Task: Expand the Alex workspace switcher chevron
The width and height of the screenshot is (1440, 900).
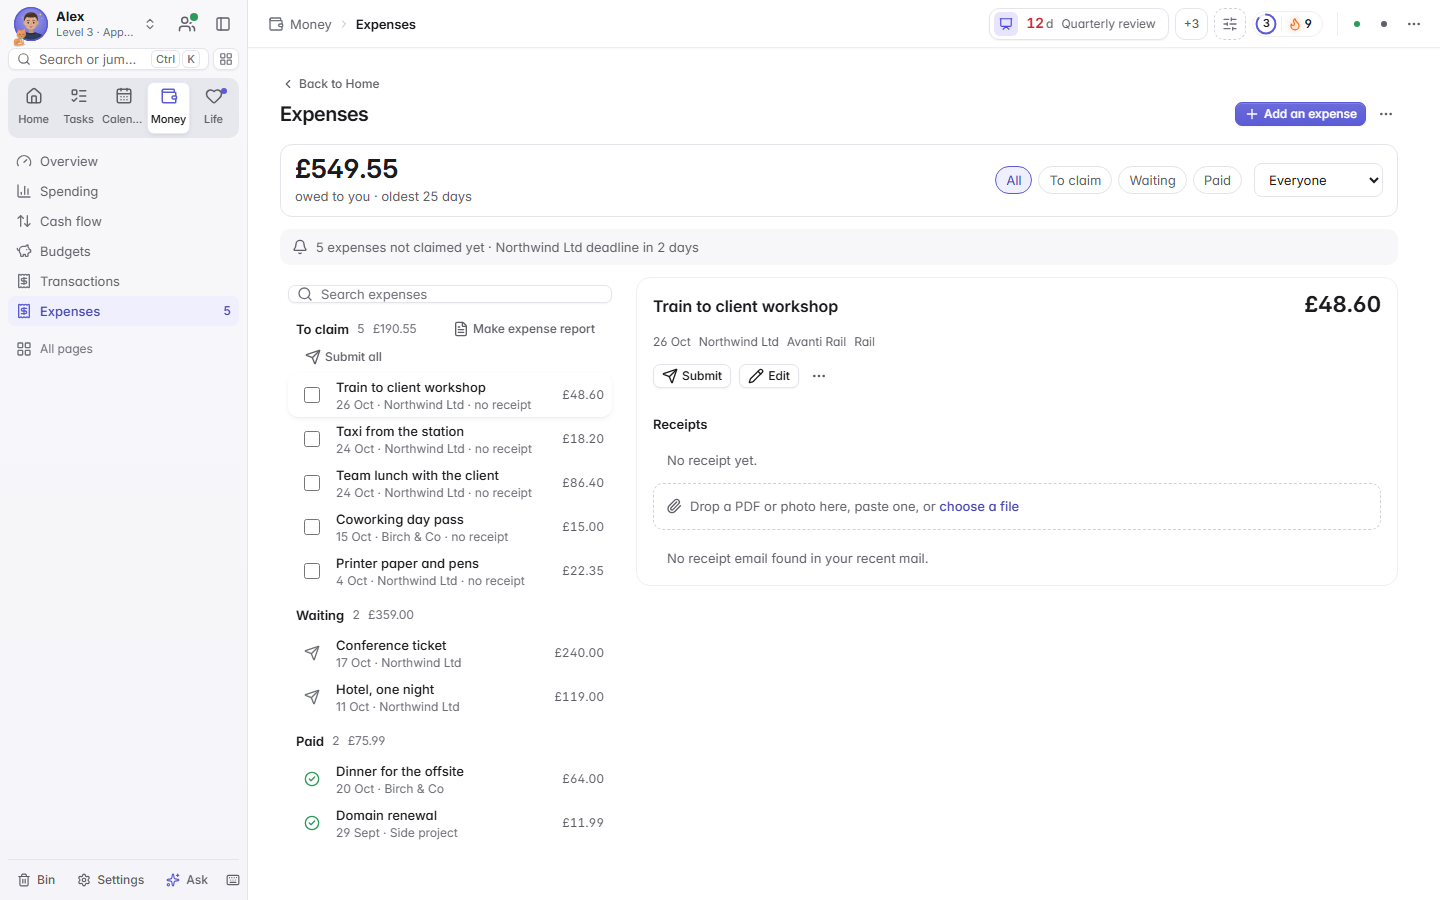Action: pos(150,24)
